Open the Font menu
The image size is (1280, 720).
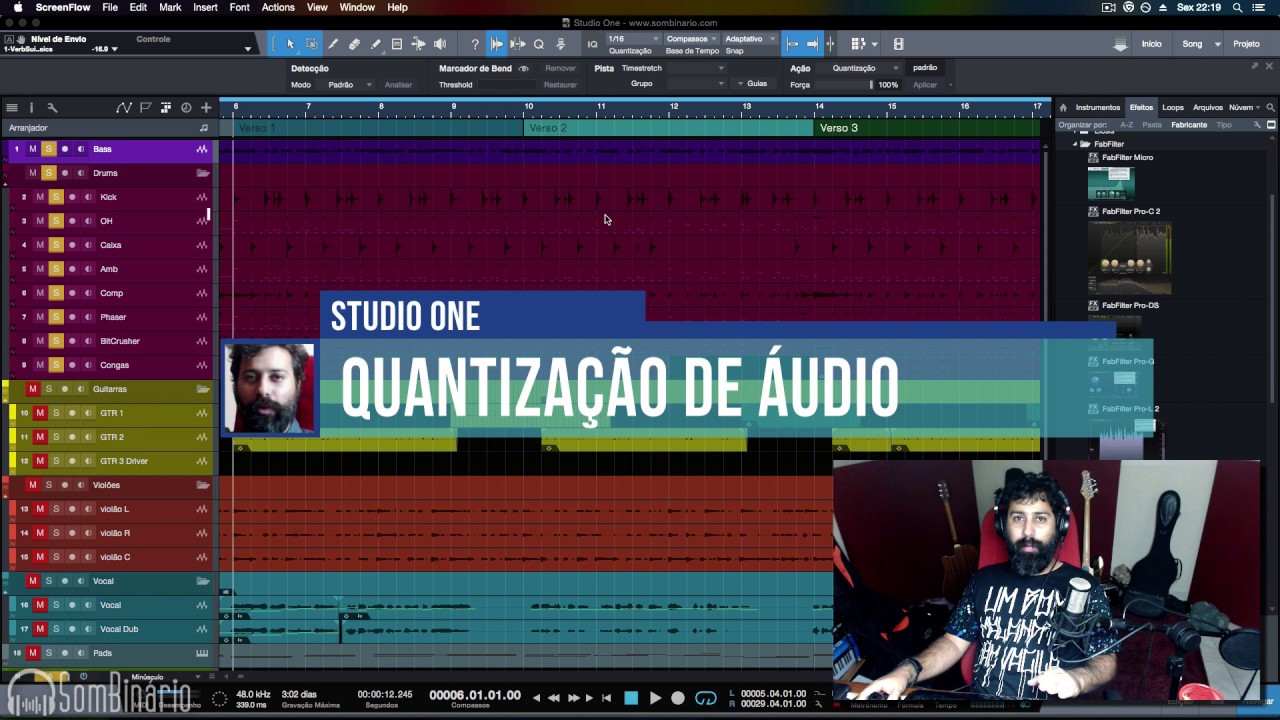point(239,7)
